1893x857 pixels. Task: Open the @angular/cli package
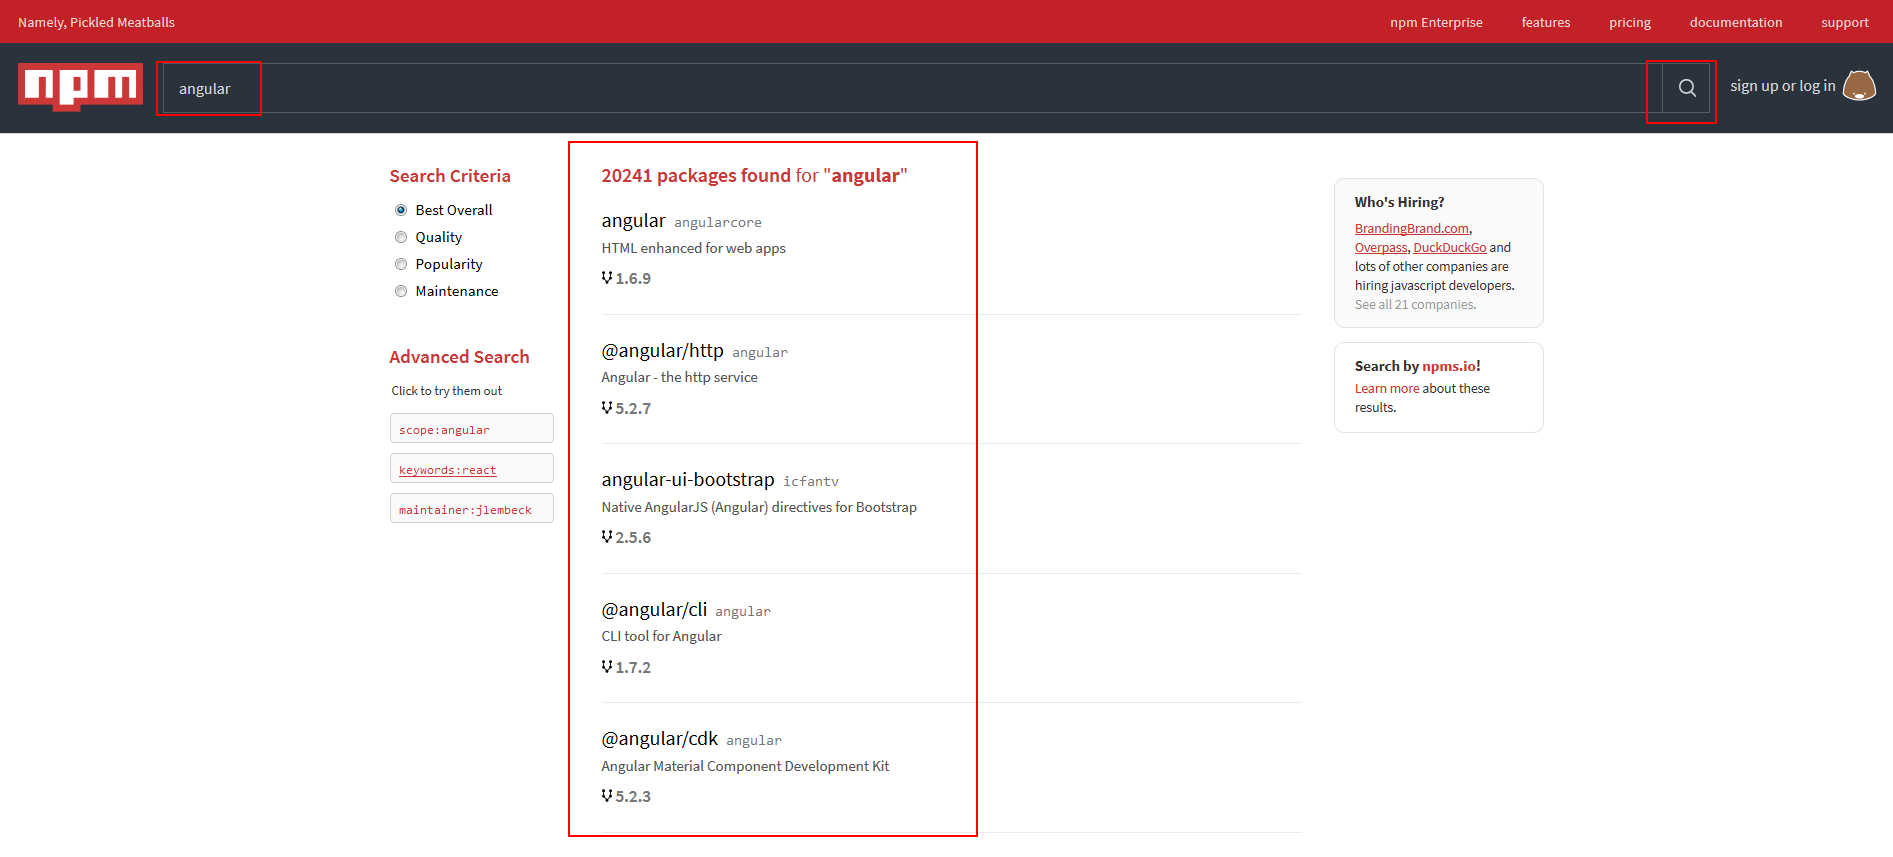pyautogui.click(x=654, y=610)
